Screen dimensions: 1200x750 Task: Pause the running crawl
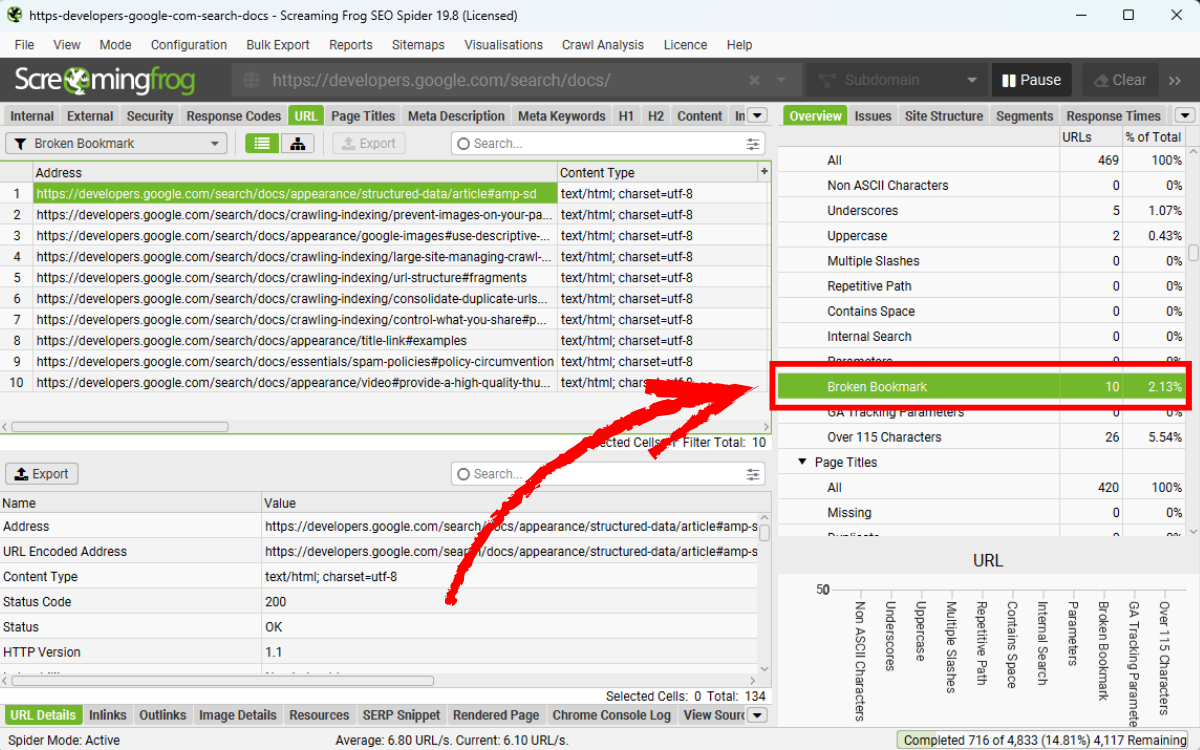coord(1030,80)
